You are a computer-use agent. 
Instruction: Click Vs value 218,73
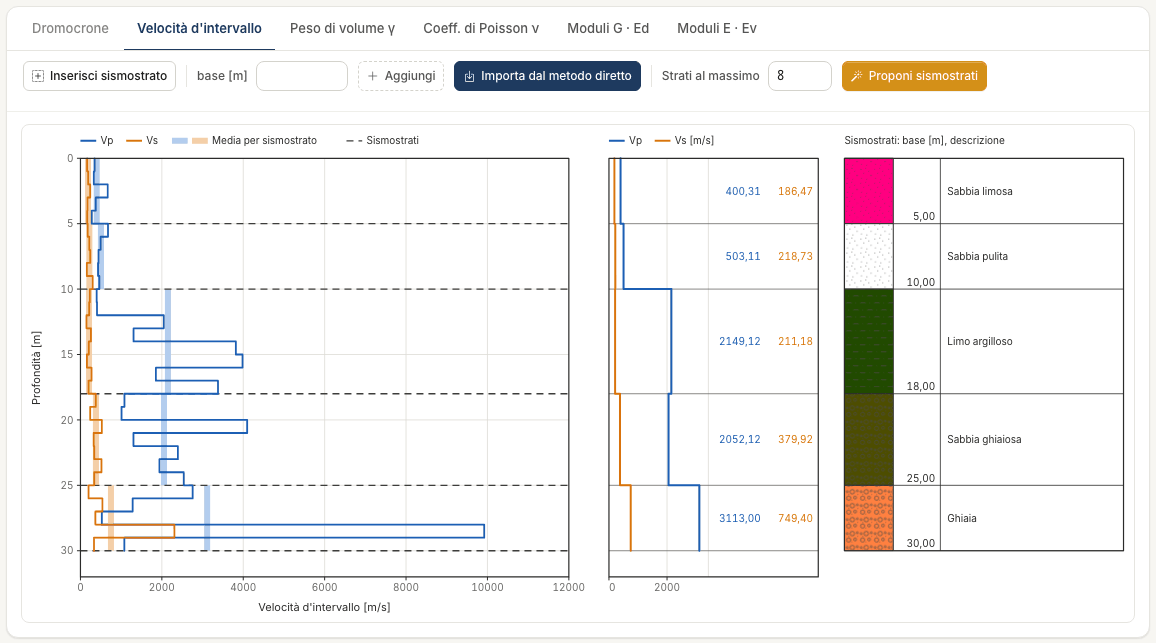[795, 256]
